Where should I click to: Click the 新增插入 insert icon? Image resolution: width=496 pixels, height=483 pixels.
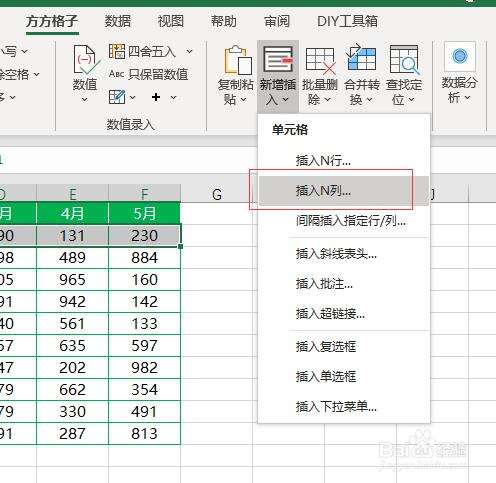278,60
